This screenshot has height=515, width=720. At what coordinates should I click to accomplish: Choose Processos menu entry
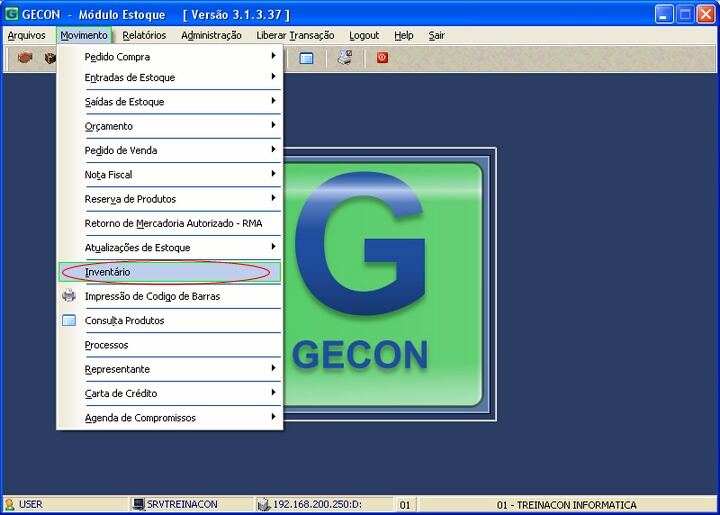coord(107,345)
